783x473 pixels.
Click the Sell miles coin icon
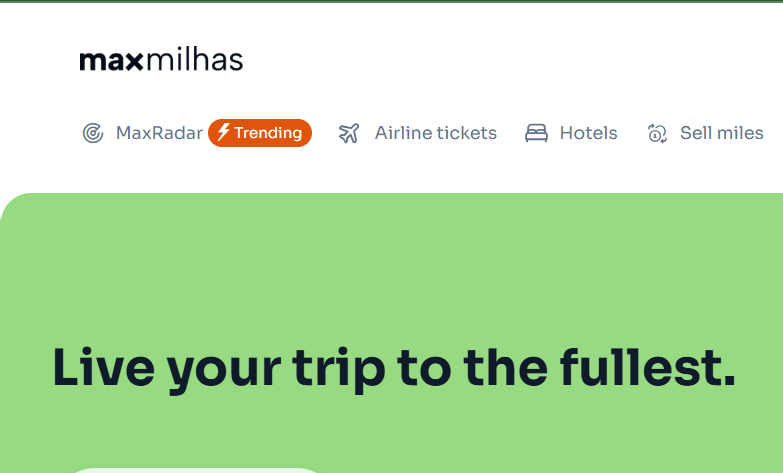[x=657, y=133]
